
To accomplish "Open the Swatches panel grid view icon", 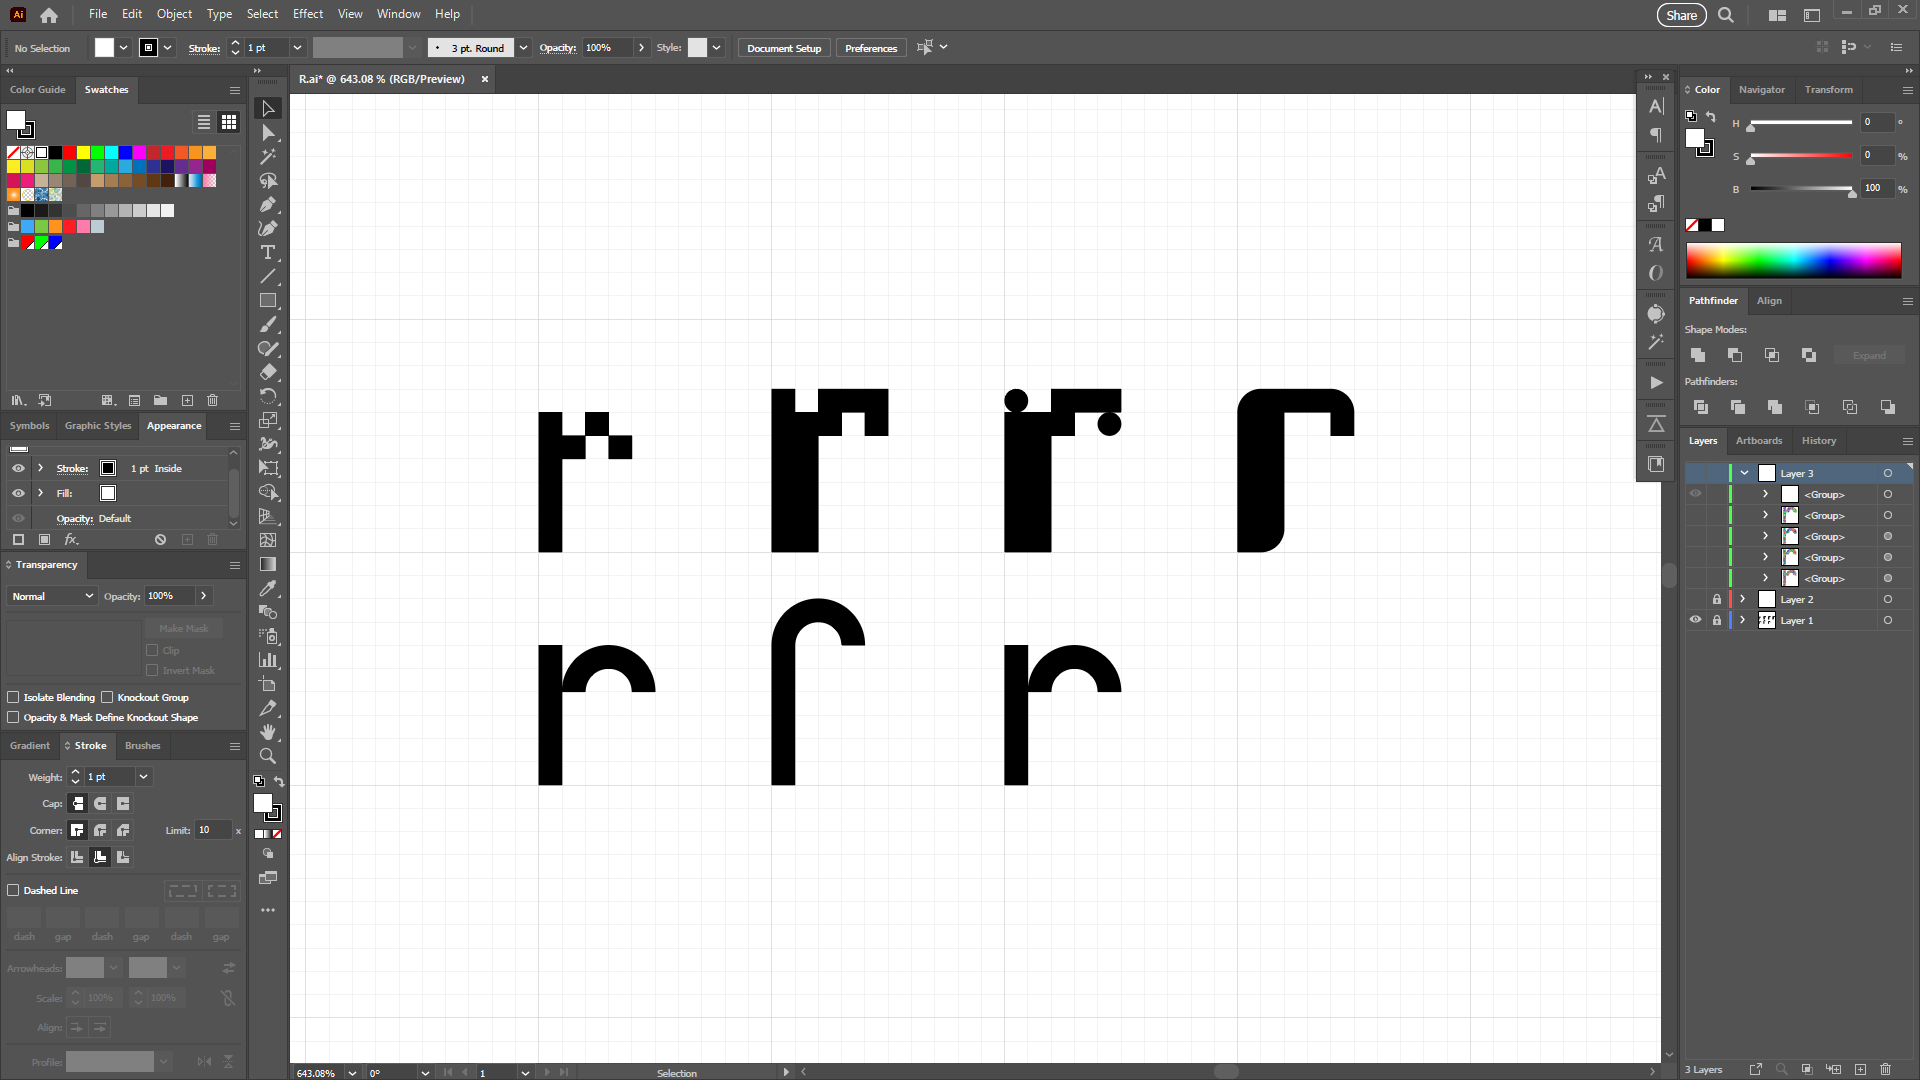I will pyautogui.click(x=229, y=122).
